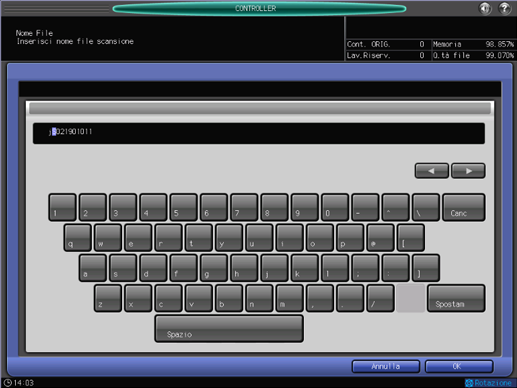Click the speaker sound icon in title bar
The width and height of the screenshot is (517, 388).
pos(485,8)
